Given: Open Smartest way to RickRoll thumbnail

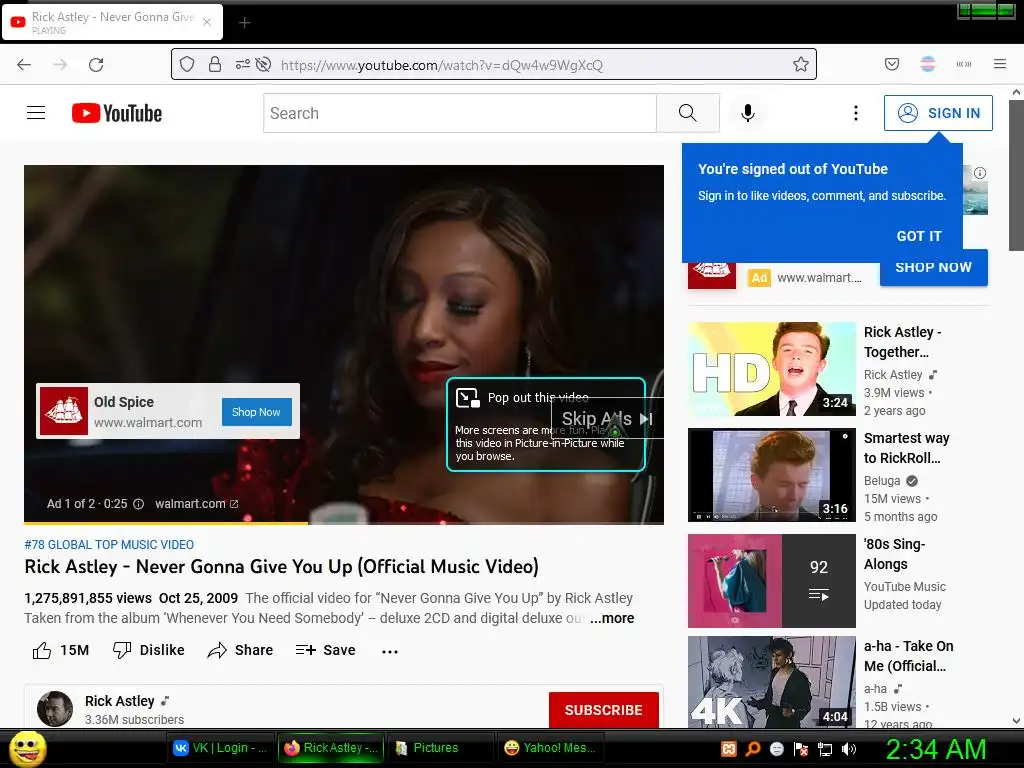Looking at the screenshot, I should 771,475.
